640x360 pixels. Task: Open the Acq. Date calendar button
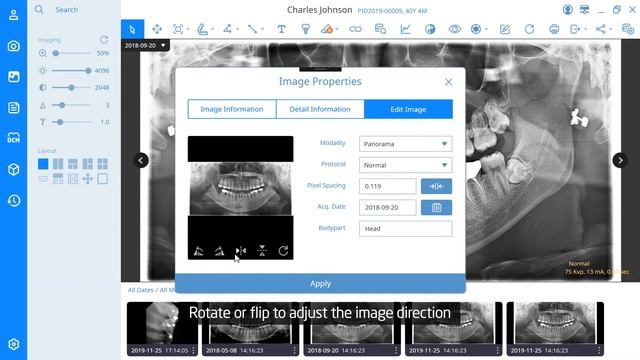point(436,207)
